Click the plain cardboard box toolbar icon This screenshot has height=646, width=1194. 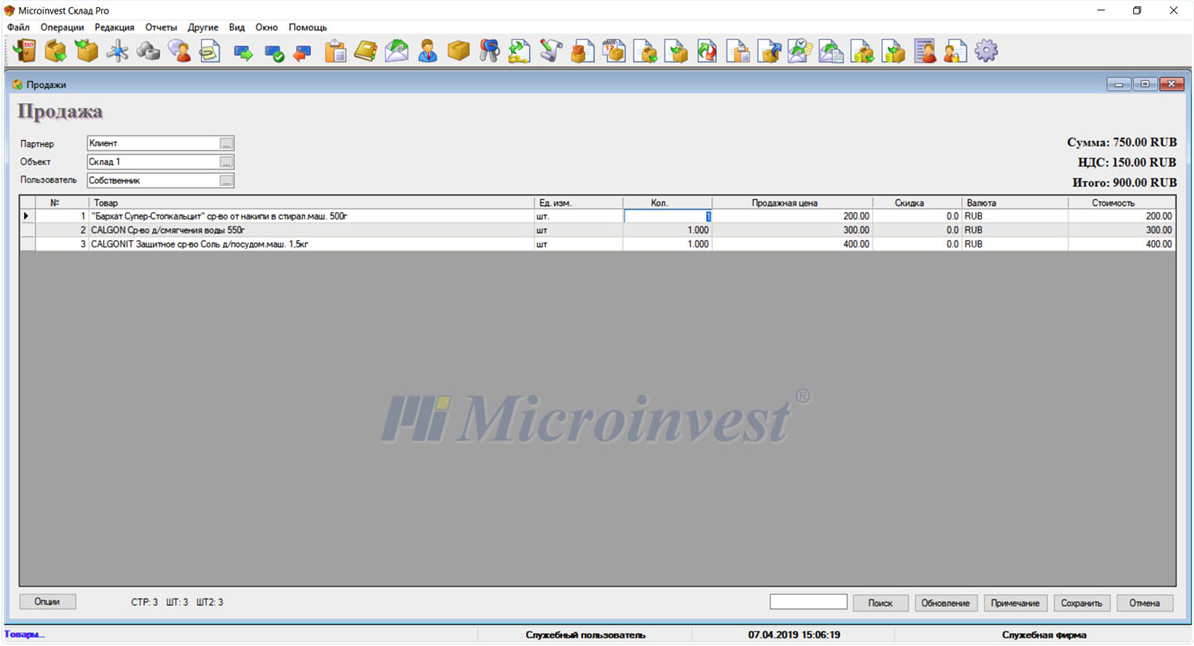(x=458, y=51)
